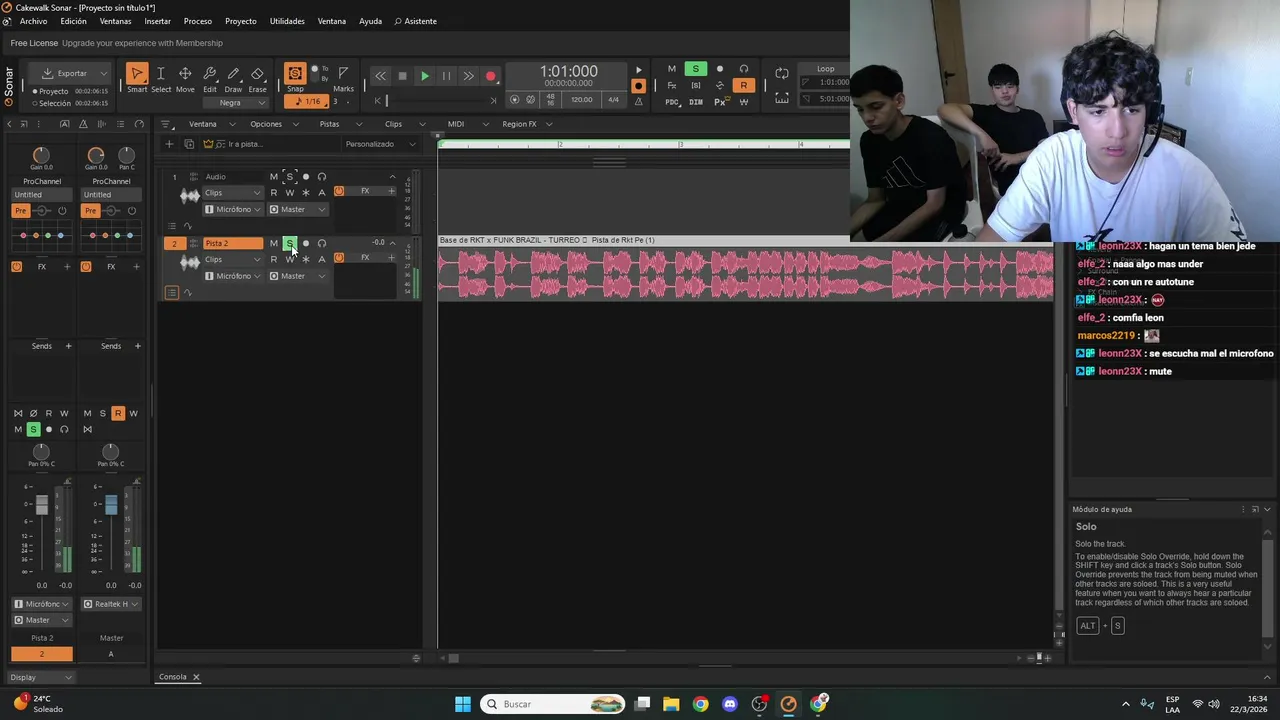1280x720 pixels.
Task: Solo the Audio track
Action: [290, 177]
